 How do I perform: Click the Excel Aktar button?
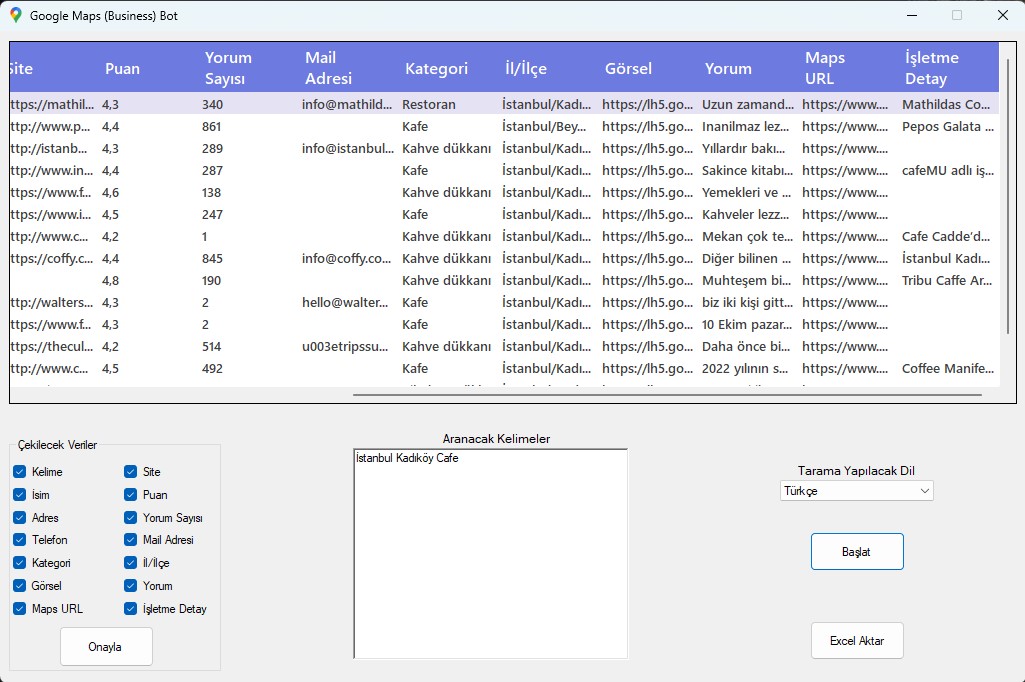[857, 641]
